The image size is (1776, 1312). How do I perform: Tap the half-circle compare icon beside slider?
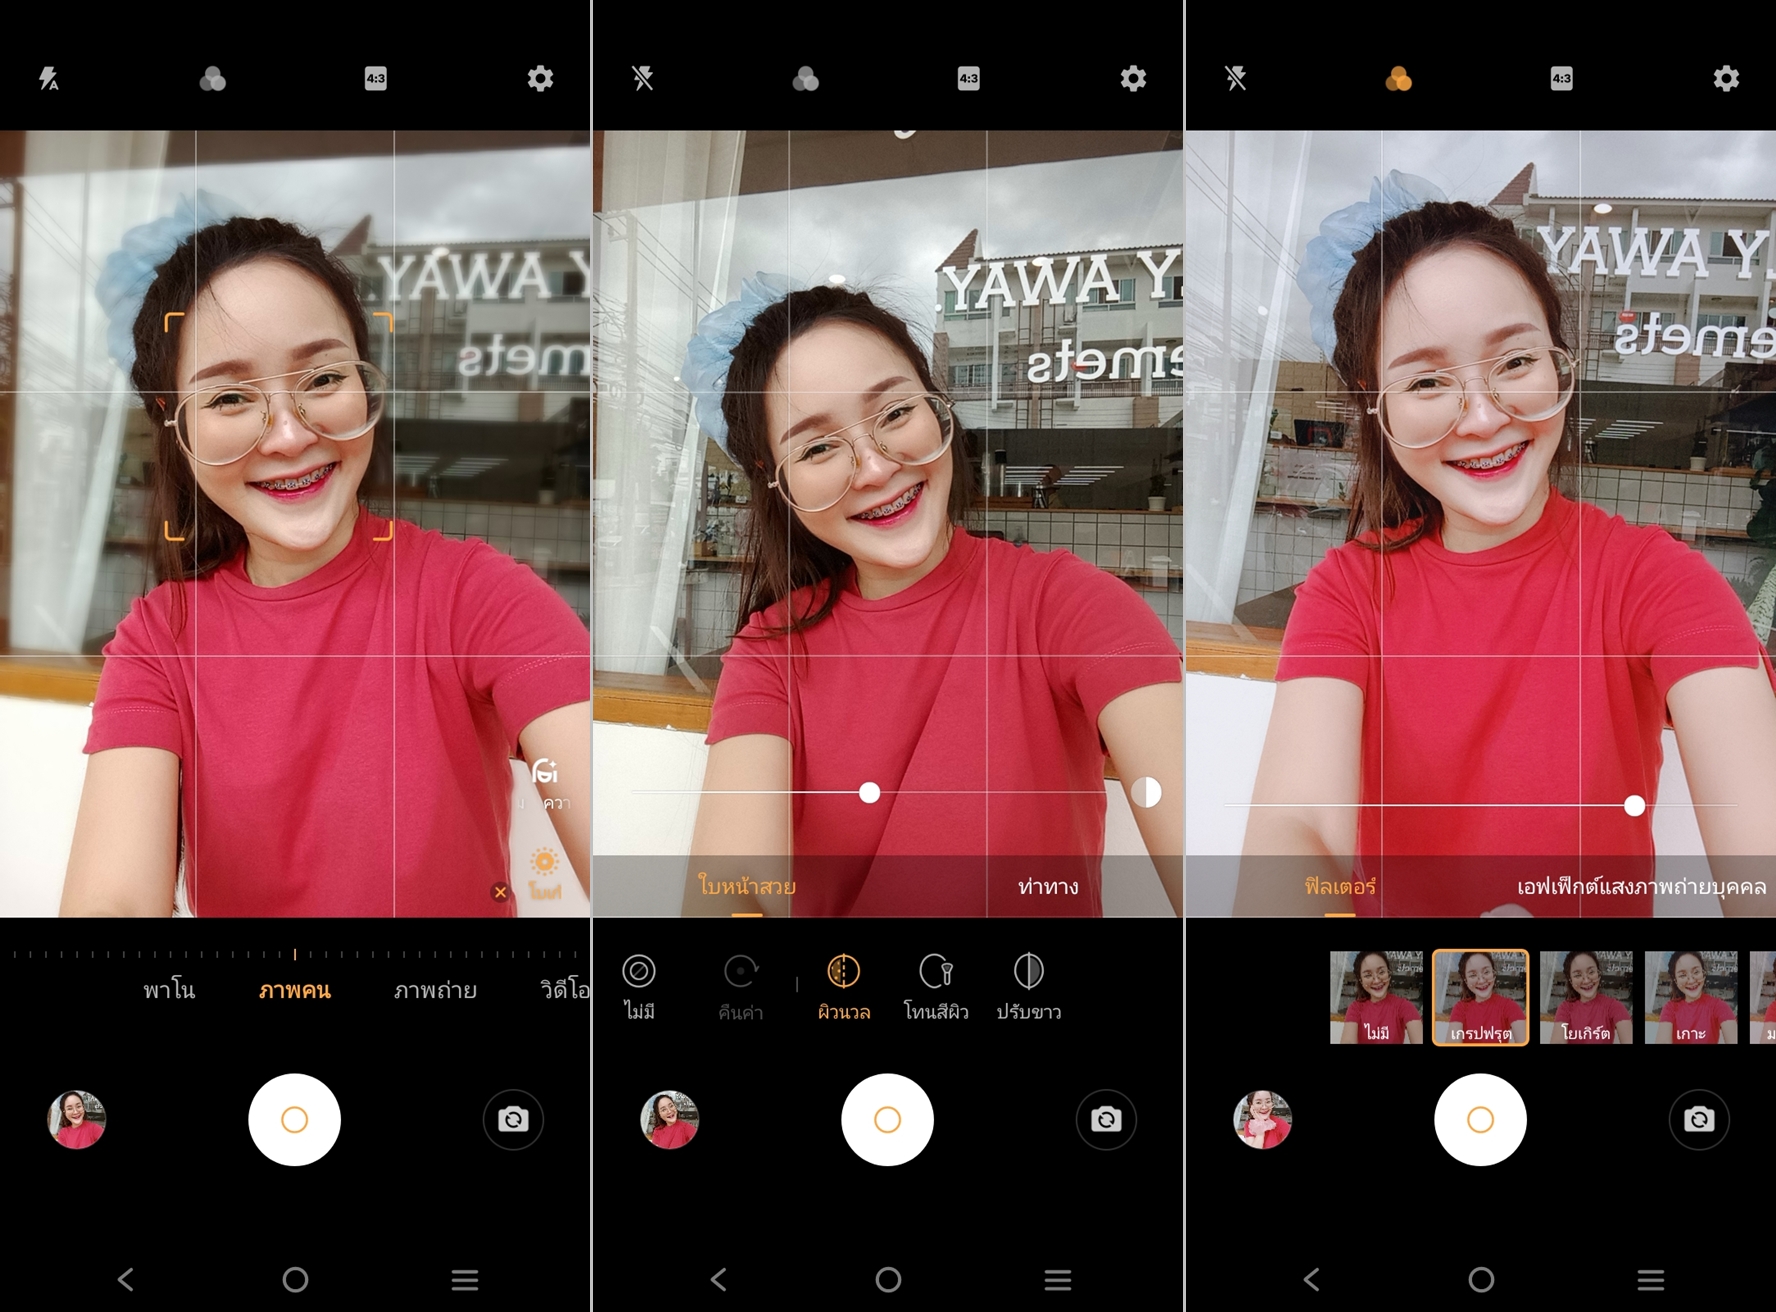tap(1146, 792)
